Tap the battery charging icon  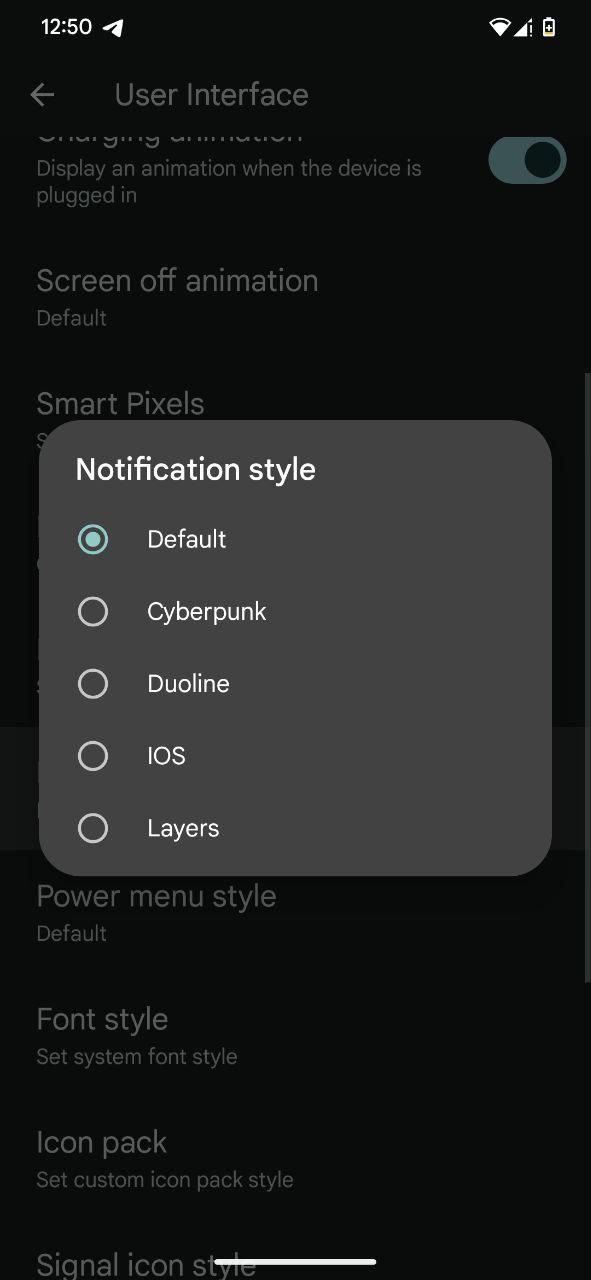(x=548, y=28)
